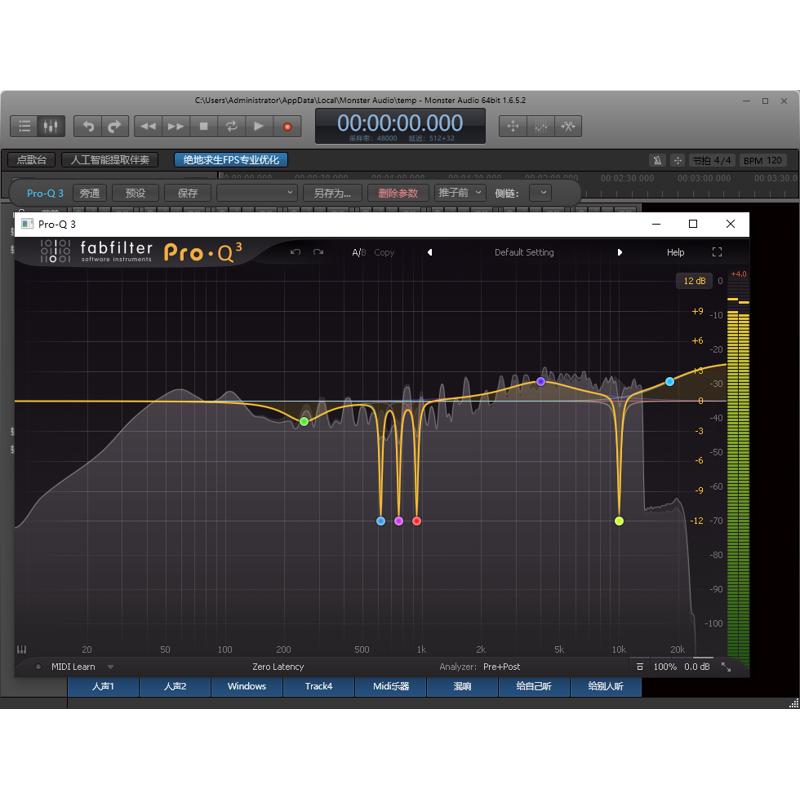The image size is (800, 800).
Task: Fast-forward the transport
Action: pyautogui.click(x=176, y=126)
